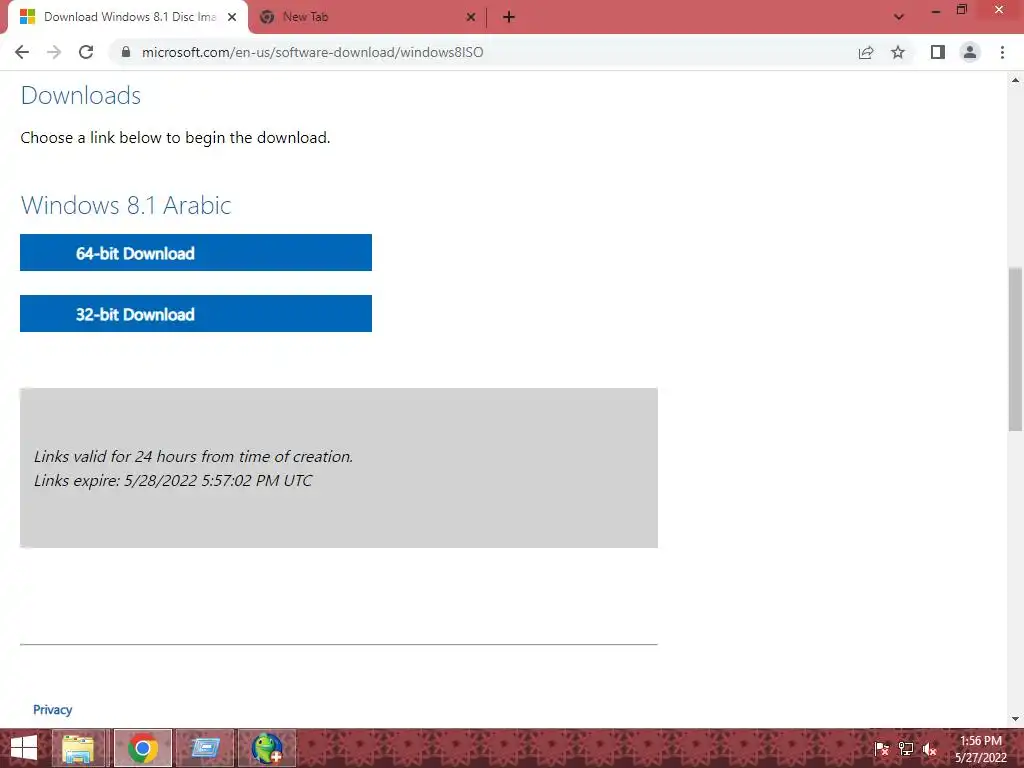Open the third taskbar window app icon
1024x768 pixels.
point(205,748)
